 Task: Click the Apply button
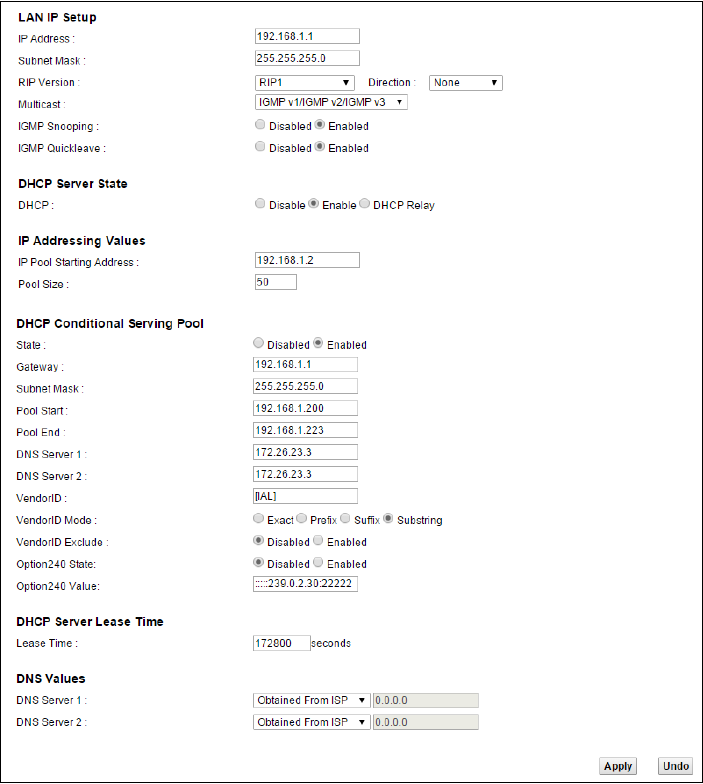pos(618,766)
